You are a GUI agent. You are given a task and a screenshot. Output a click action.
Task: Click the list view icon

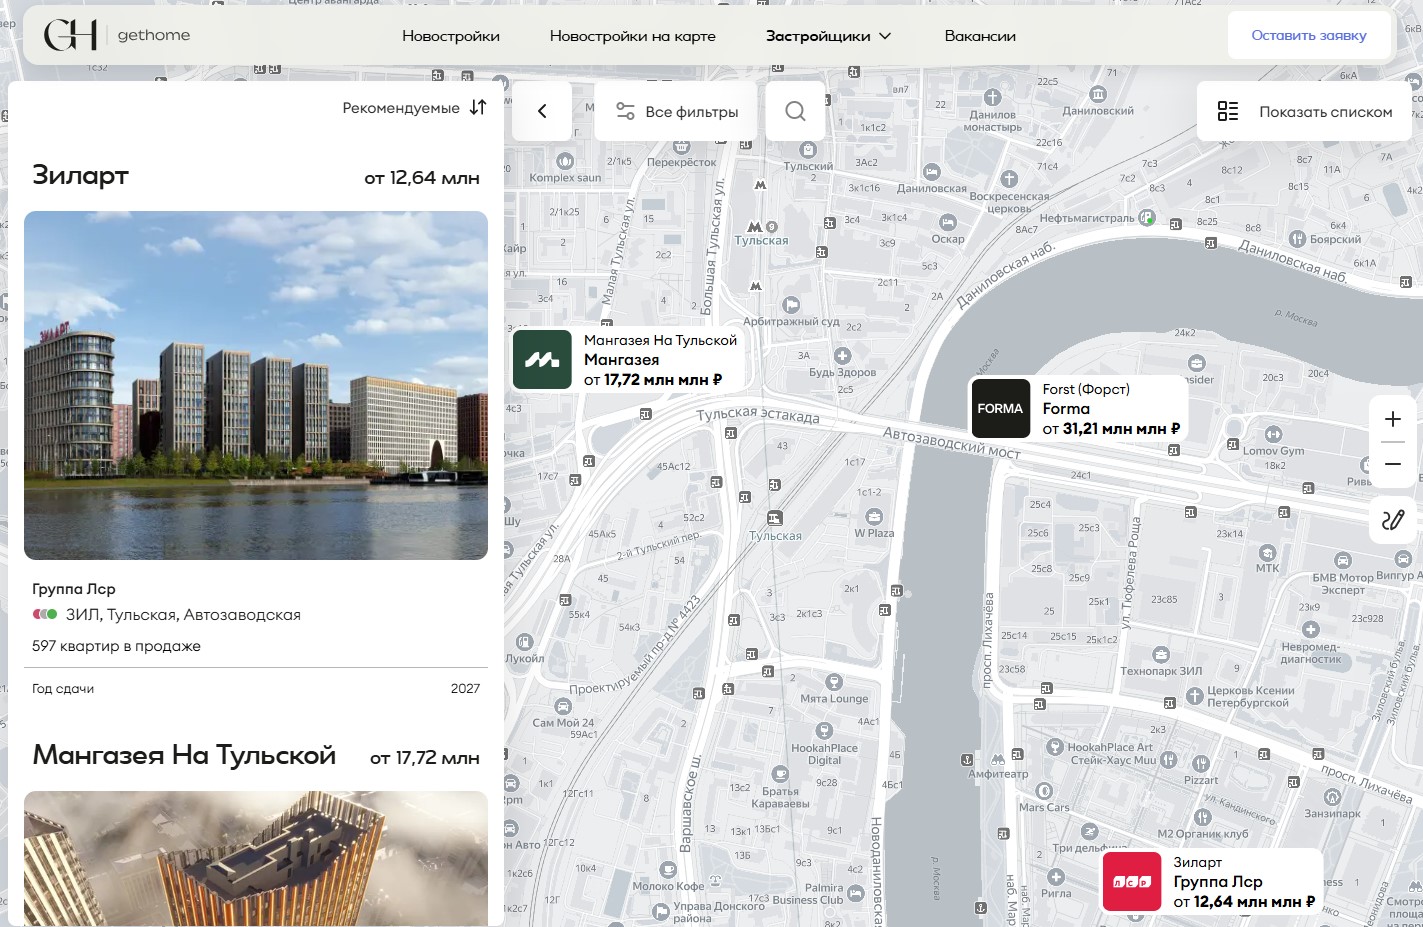[1228, 111]
